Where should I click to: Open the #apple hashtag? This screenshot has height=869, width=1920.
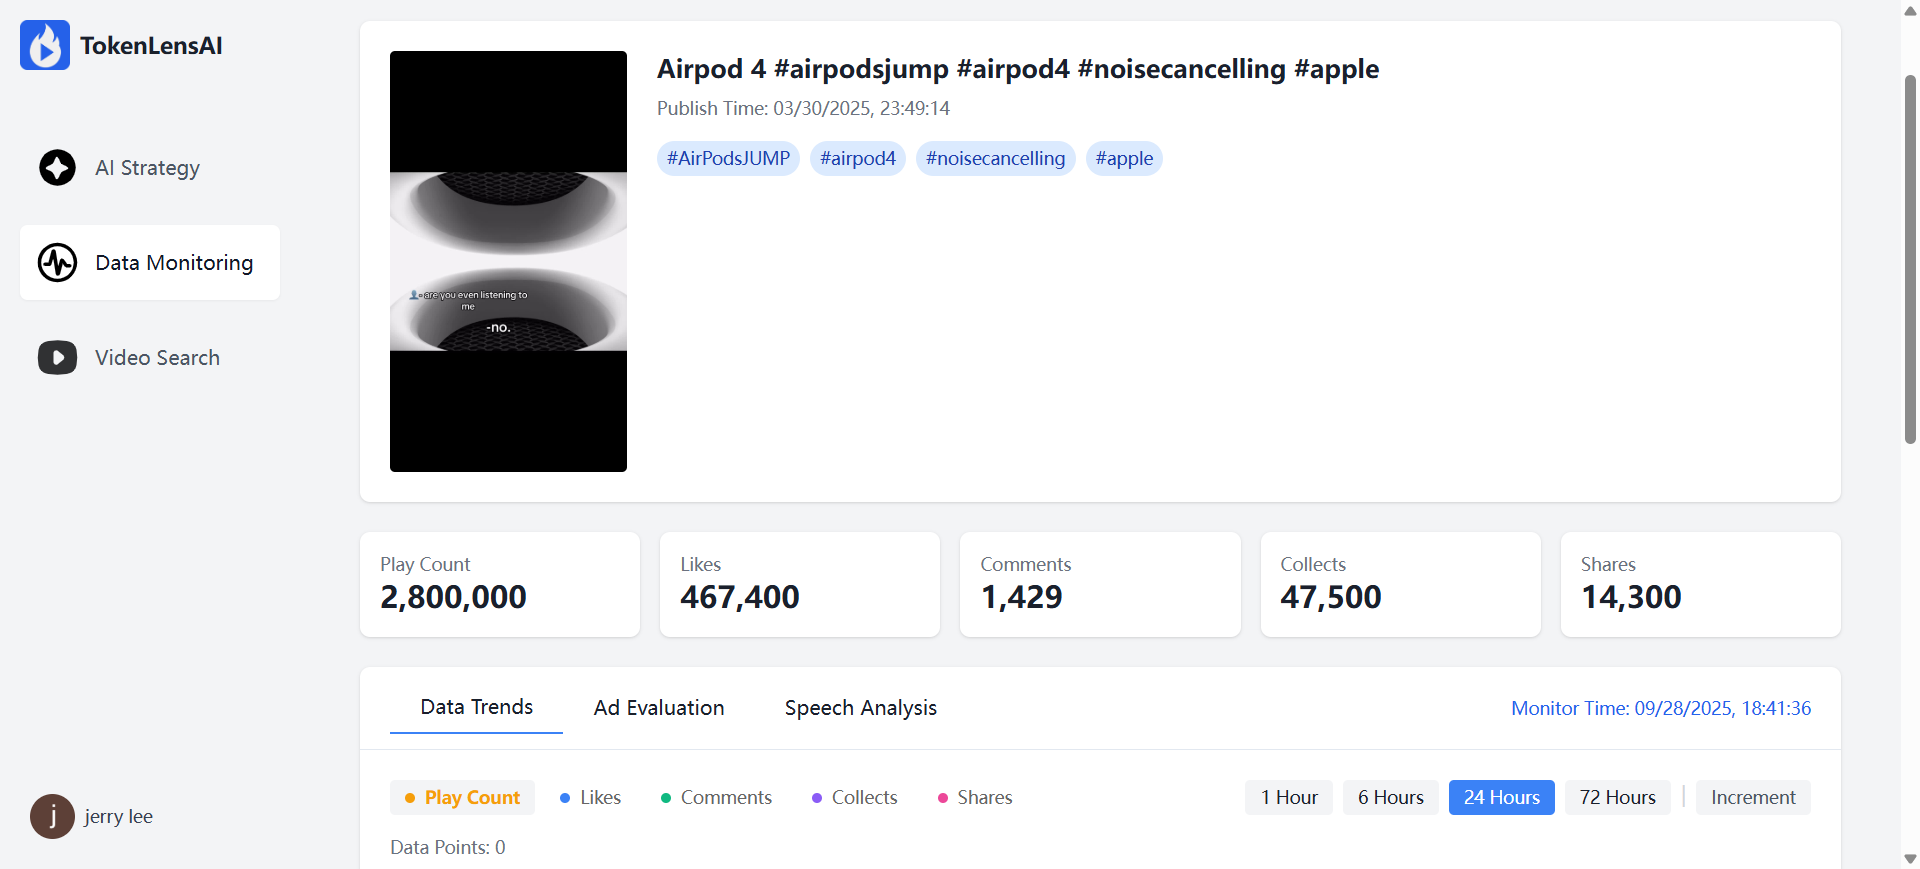pyautogui.click(x=1123, y=158)
